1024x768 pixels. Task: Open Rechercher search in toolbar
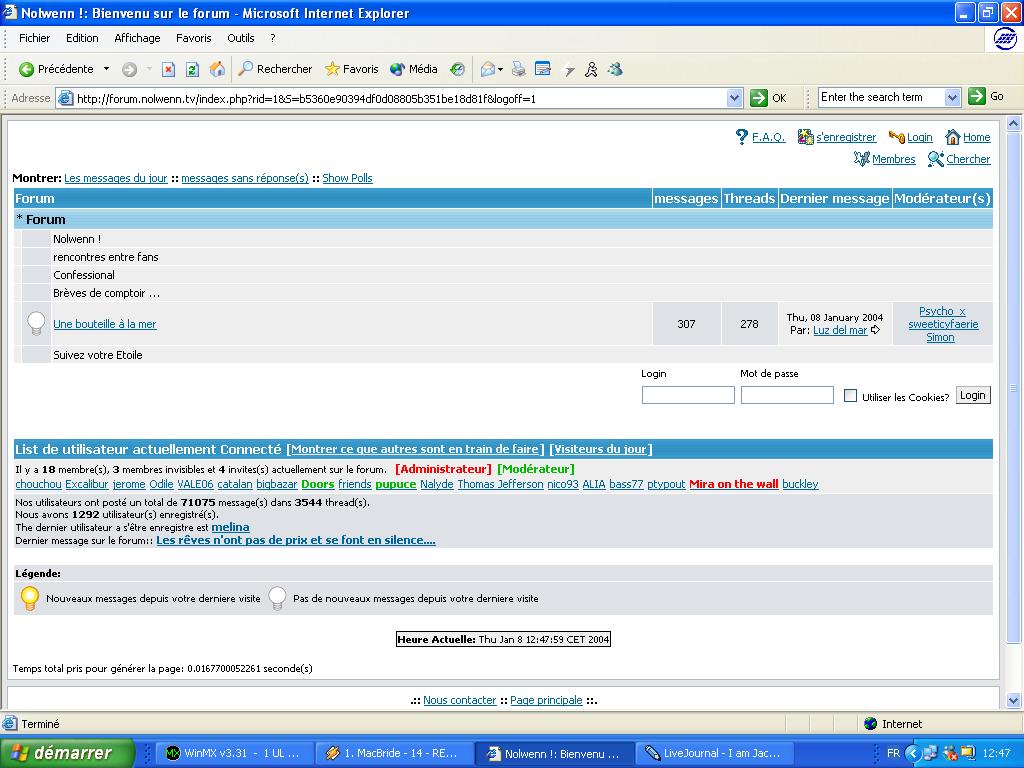point(275,69)
